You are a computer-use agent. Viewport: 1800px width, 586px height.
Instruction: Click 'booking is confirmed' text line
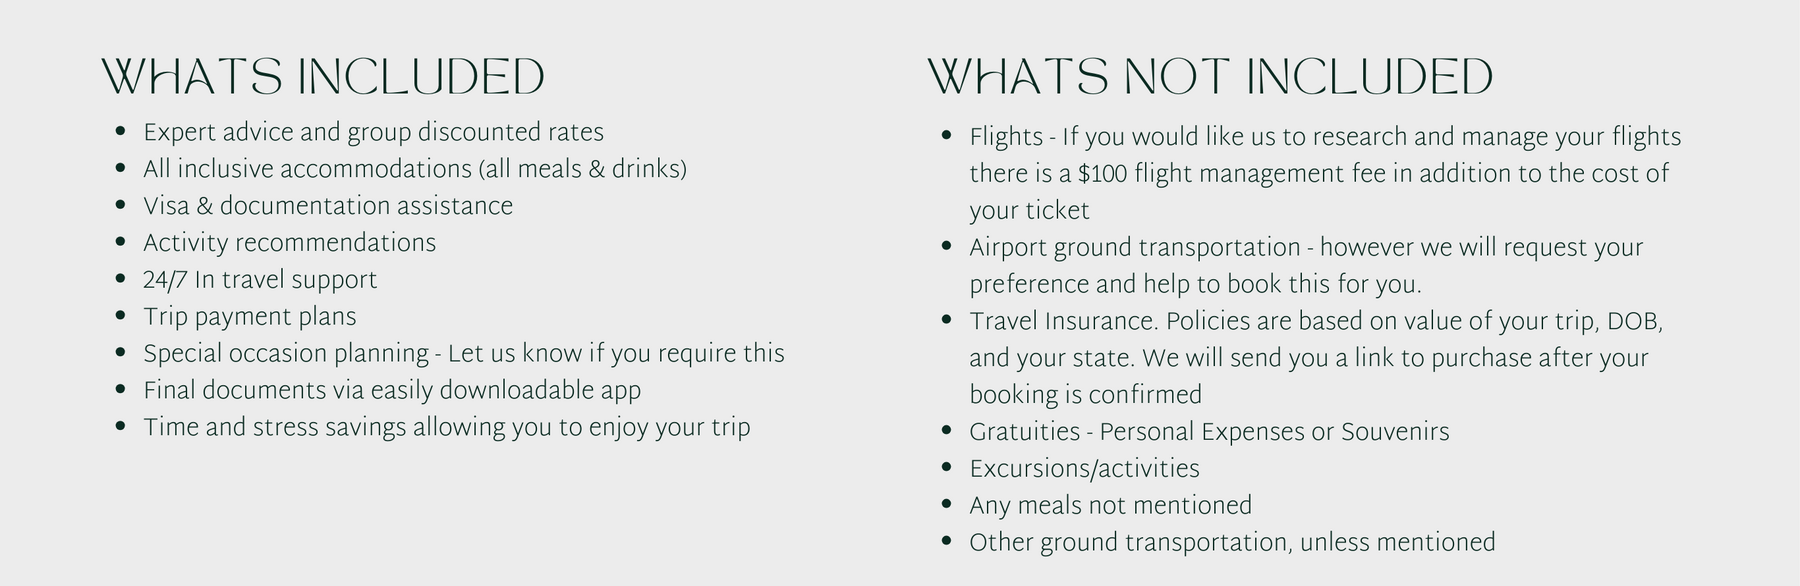[1085, 395]
